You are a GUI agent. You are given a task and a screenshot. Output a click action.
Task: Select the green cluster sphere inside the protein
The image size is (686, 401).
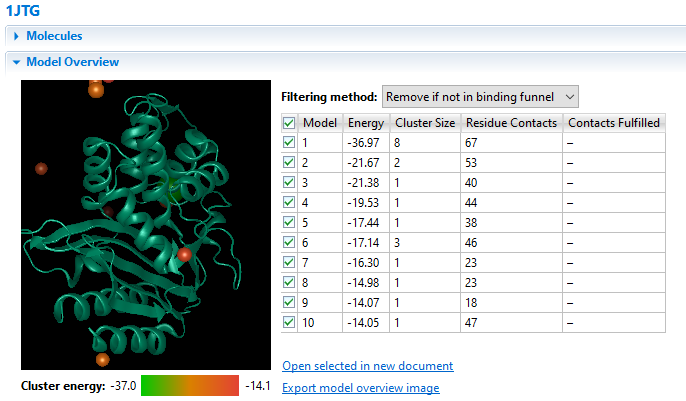tap(174, 189)
